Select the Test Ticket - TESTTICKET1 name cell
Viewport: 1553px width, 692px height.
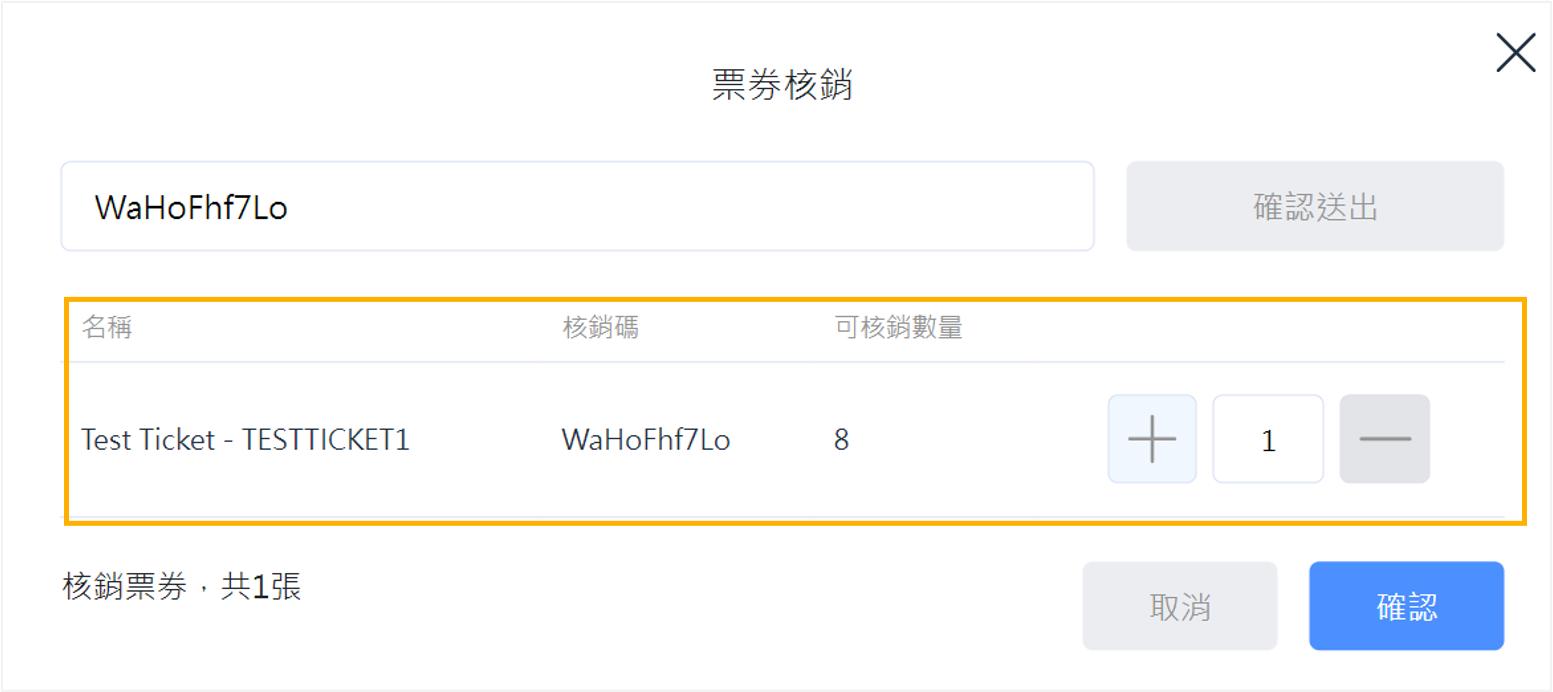click(245, 440)
